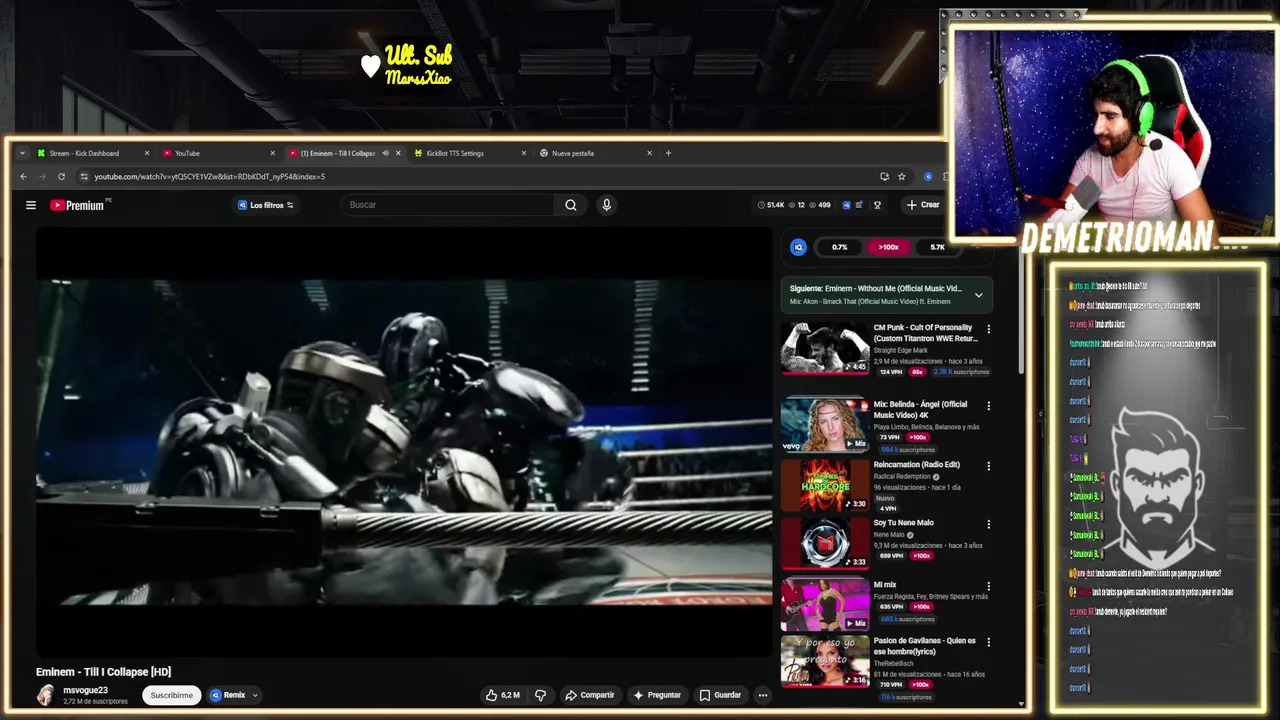This screenshot has width=1280, height=720.
Task: Open Reincarnation Radio Edit thumbnail
Action: point(825,485)
